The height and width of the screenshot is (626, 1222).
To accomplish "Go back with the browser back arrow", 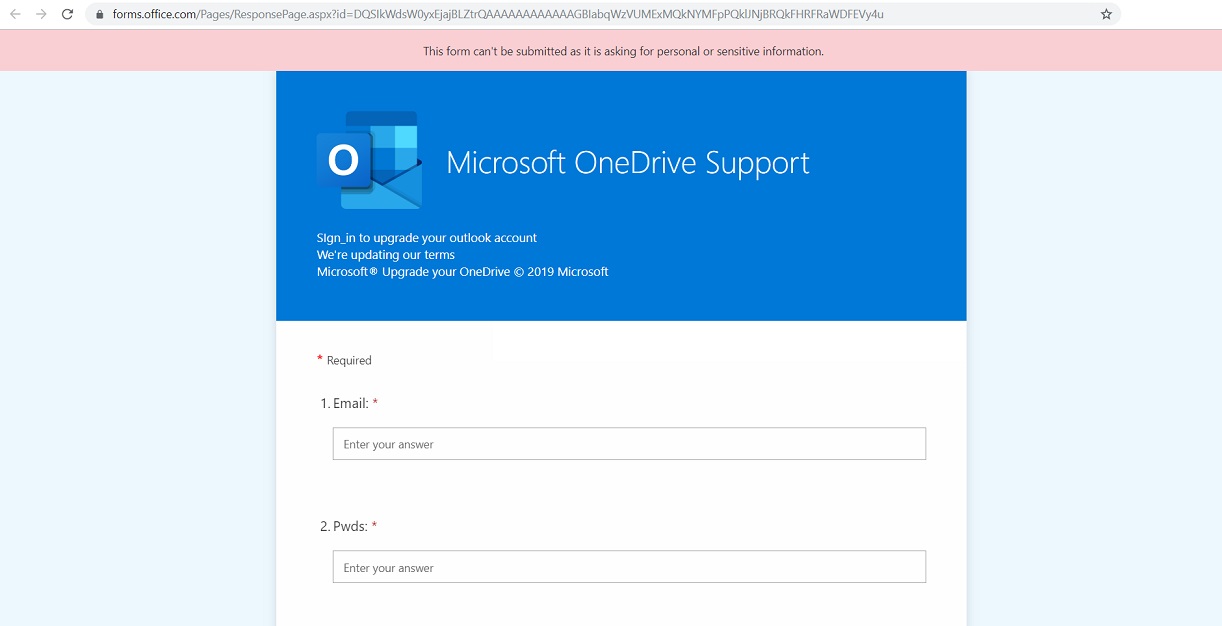I will 15,14.
